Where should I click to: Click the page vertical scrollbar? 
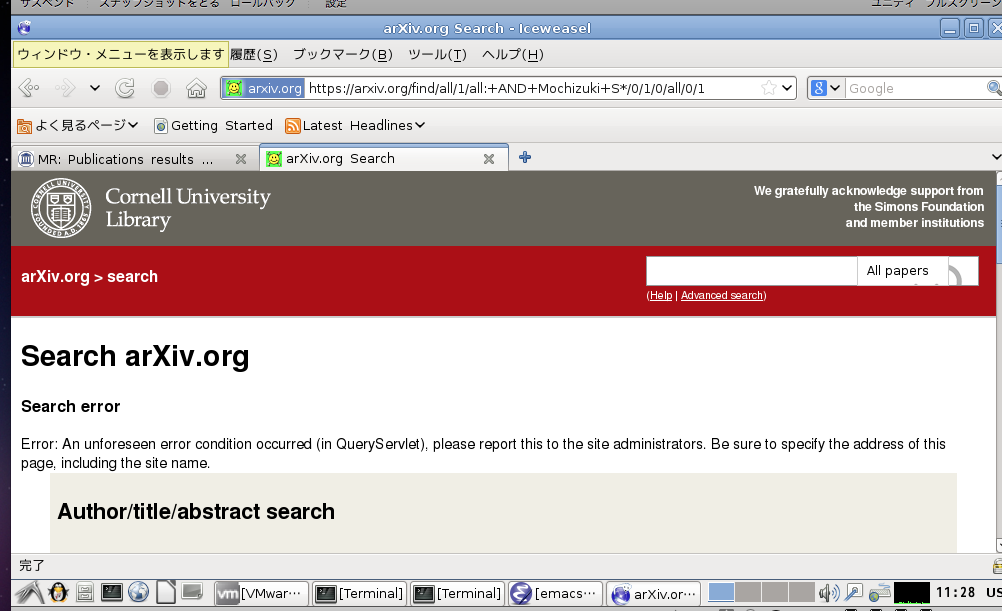point(998,361)
